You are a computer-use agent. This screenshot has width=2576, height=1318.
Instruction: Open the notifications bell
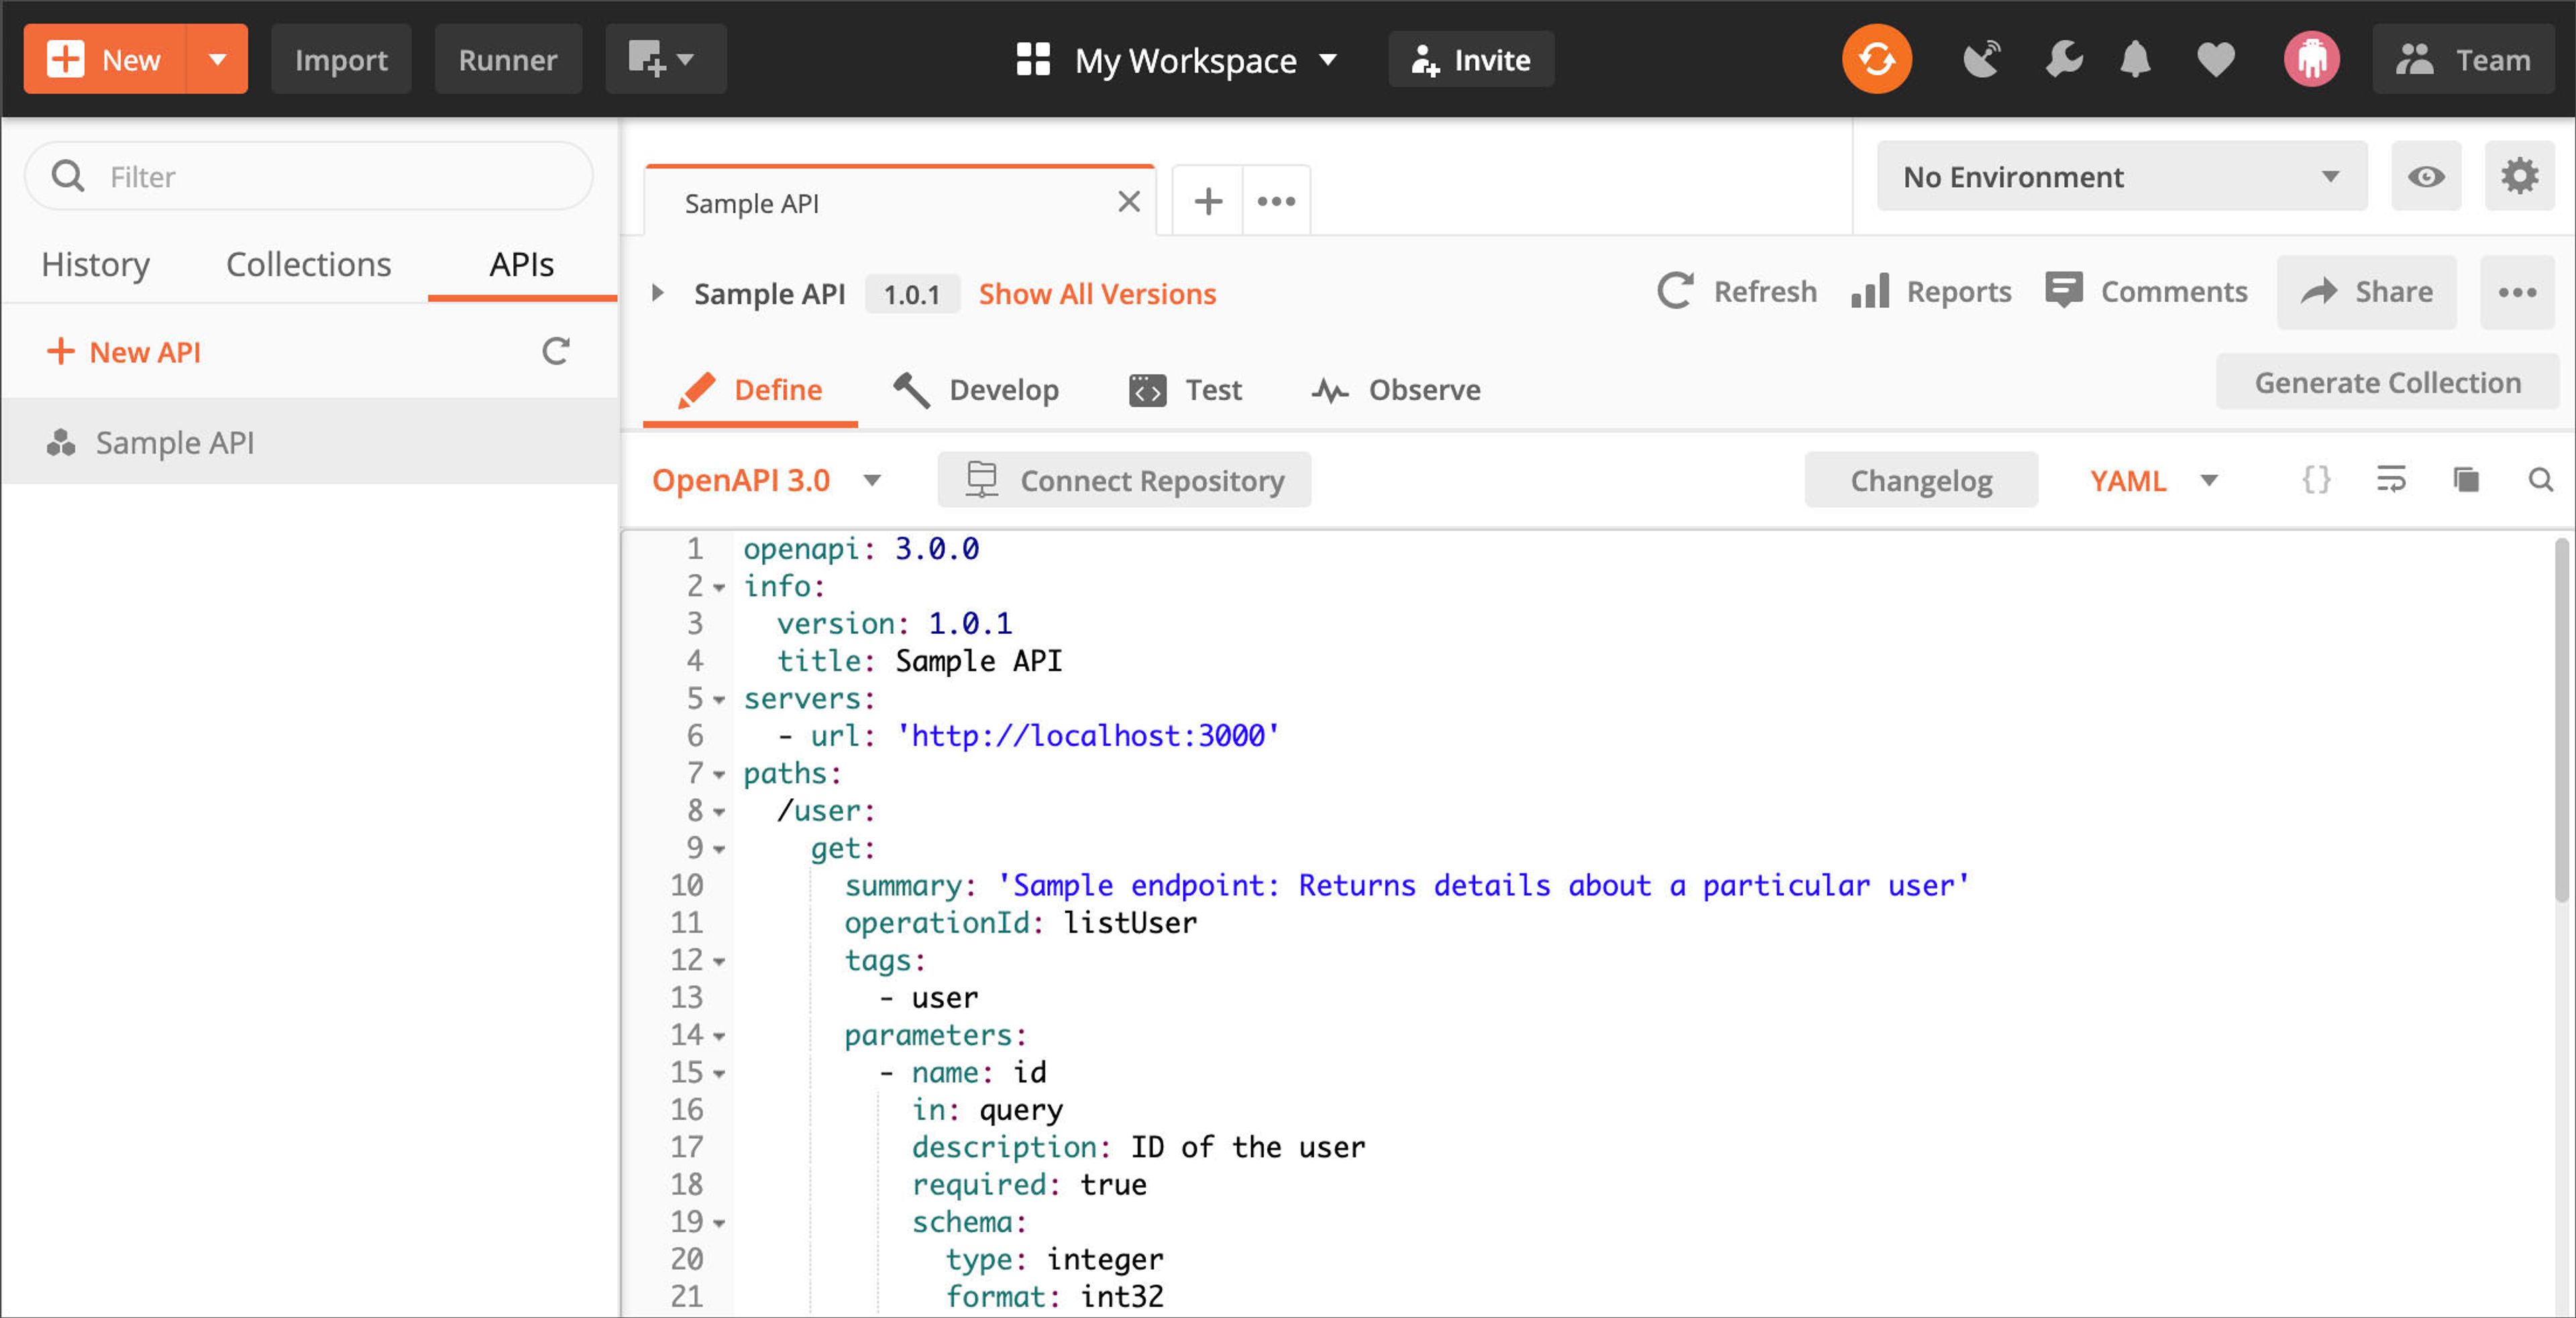[x=2135, y=59]
